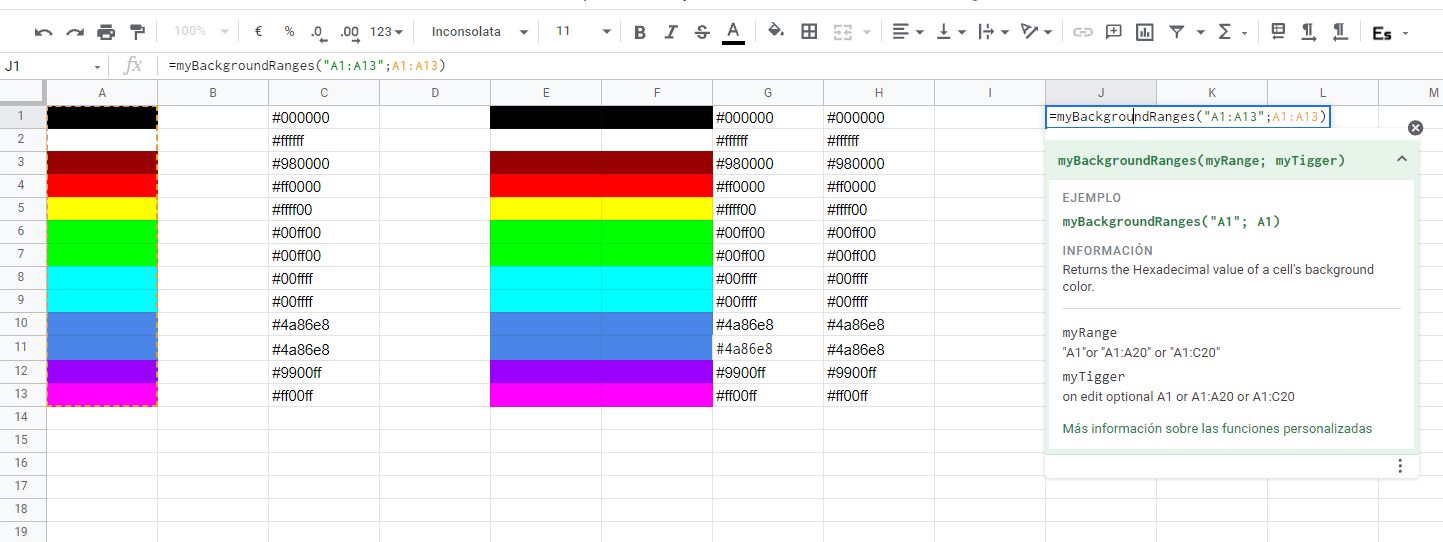This screenshot has width=1443, height=542.
Task: Open the help popup three-dot menu
Action: tap(1400, 466)
